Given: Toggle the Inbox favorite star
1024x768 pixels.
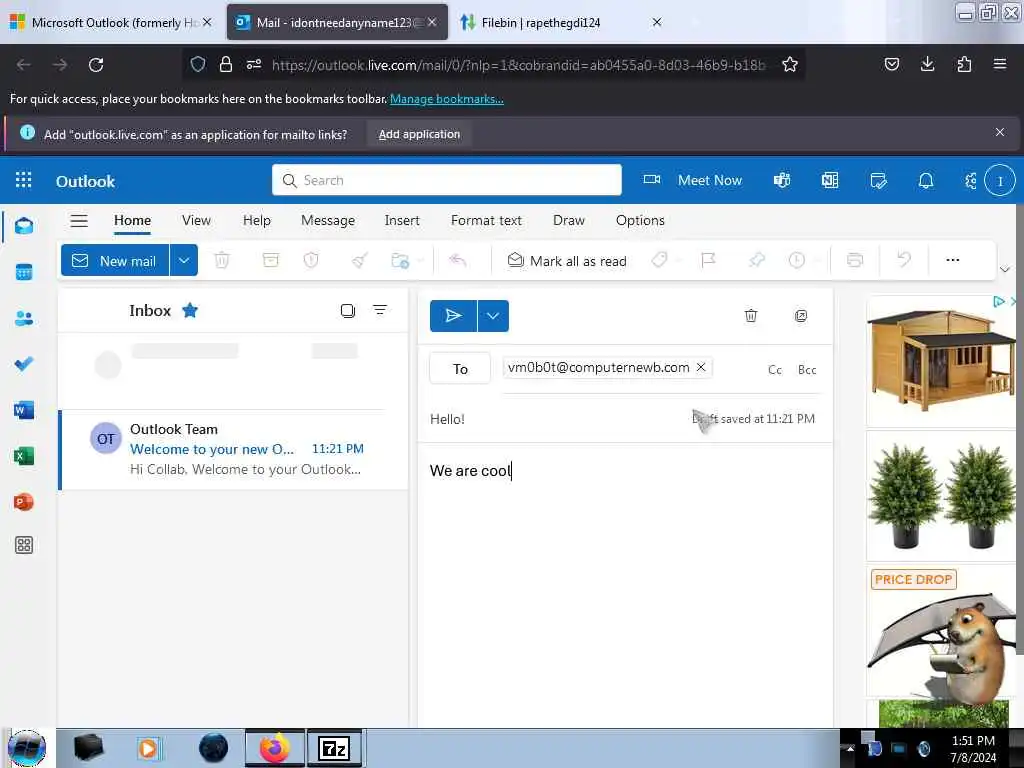Looking at the screenshot, I should (190, 310).
